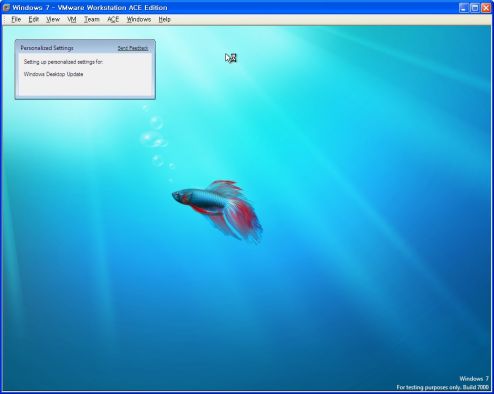Close the VMware Workstation window
494x394 pixels.
tap(486, 7)
